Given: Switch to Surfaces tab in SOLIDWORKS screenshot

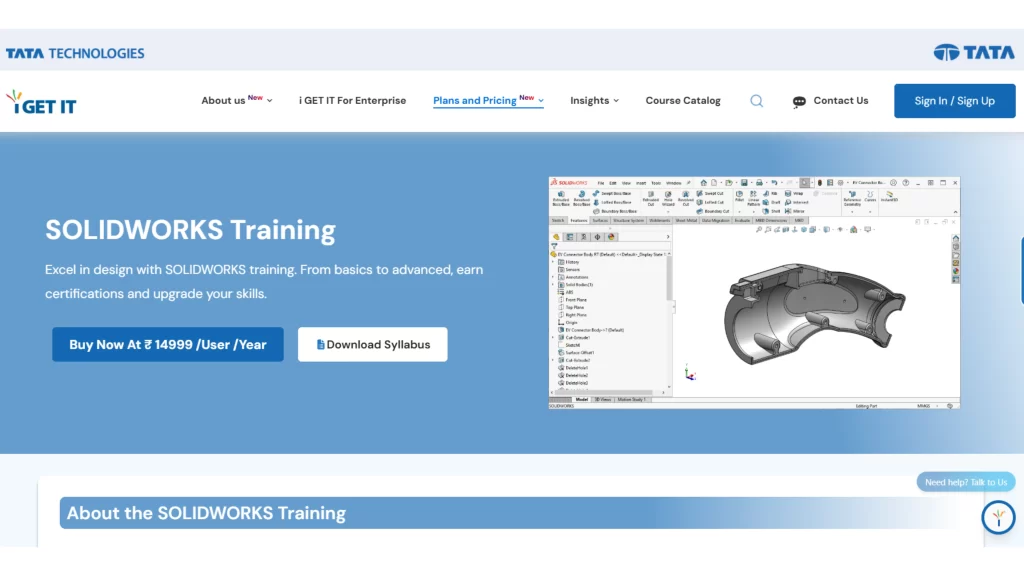Looking at the screenshot, I should click(x=600, y=220).
